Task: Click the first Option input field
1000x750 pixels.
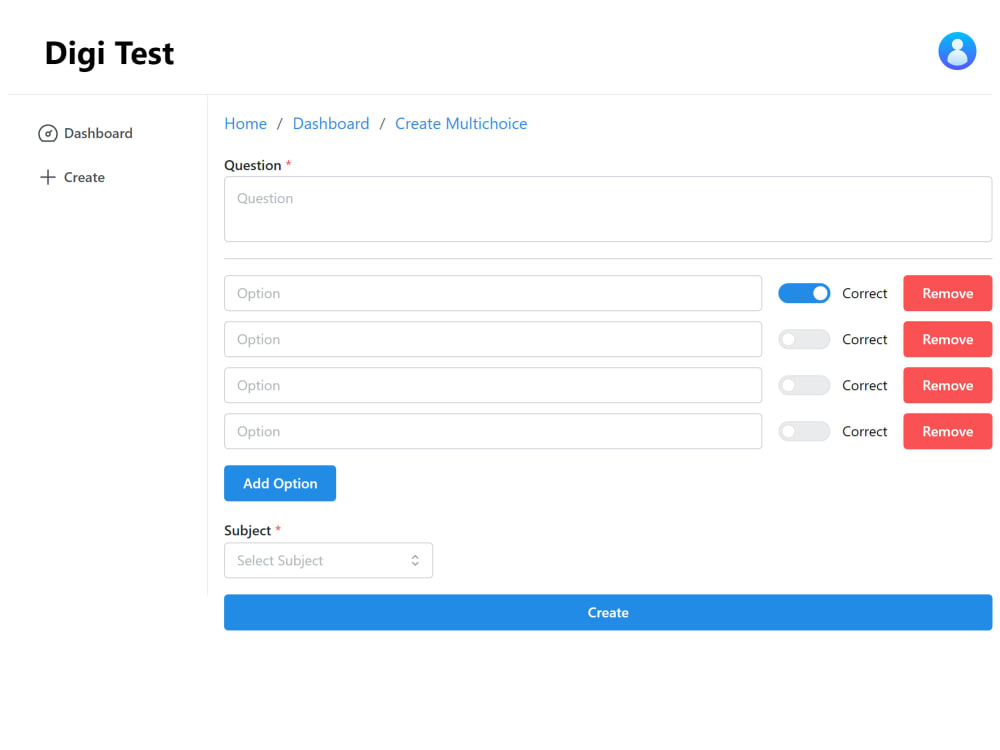Action: (492, 293)
